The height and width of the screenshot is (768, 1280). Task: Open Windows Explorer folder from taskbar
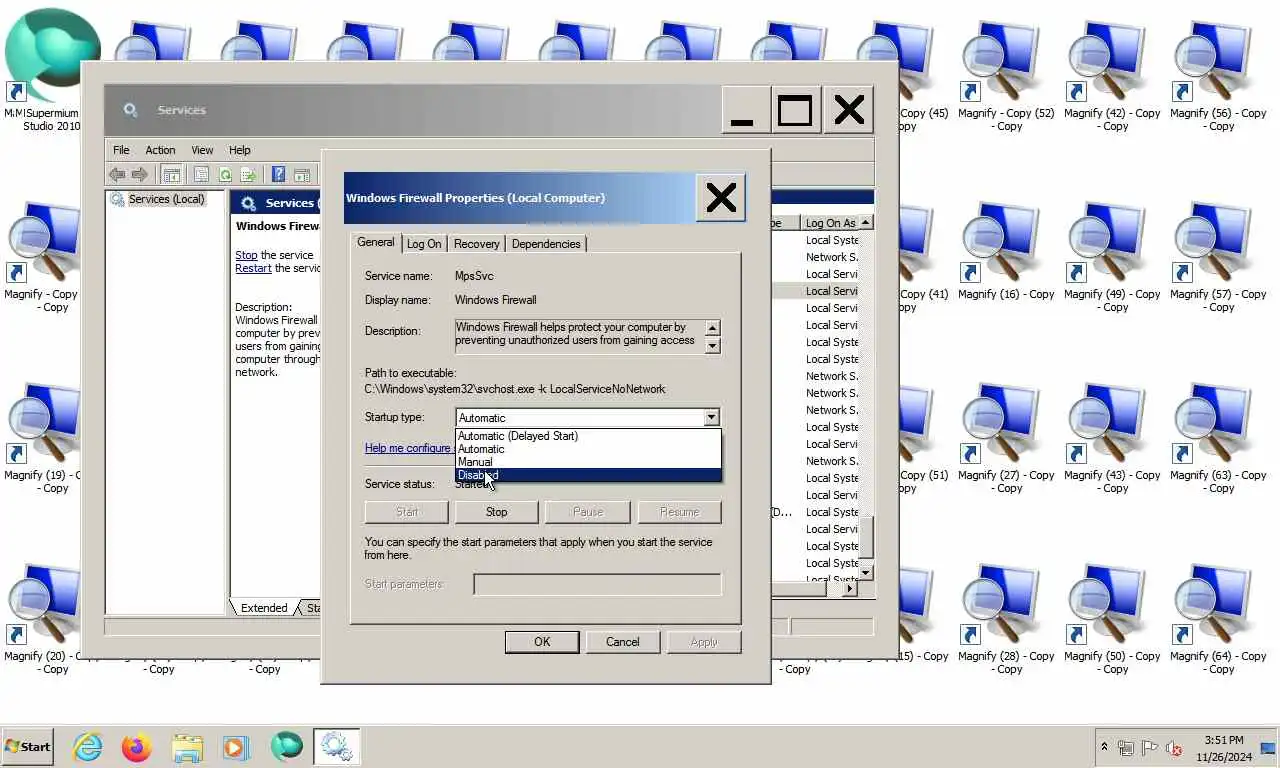click(x=187, y=747)
